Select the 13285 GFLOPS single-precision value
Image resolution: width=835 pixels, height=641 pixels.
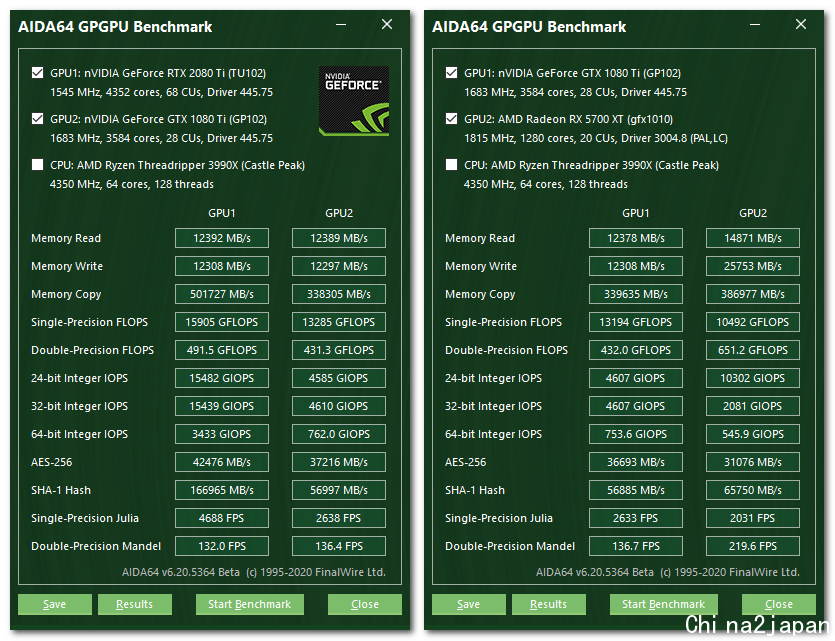coord(339,322)
